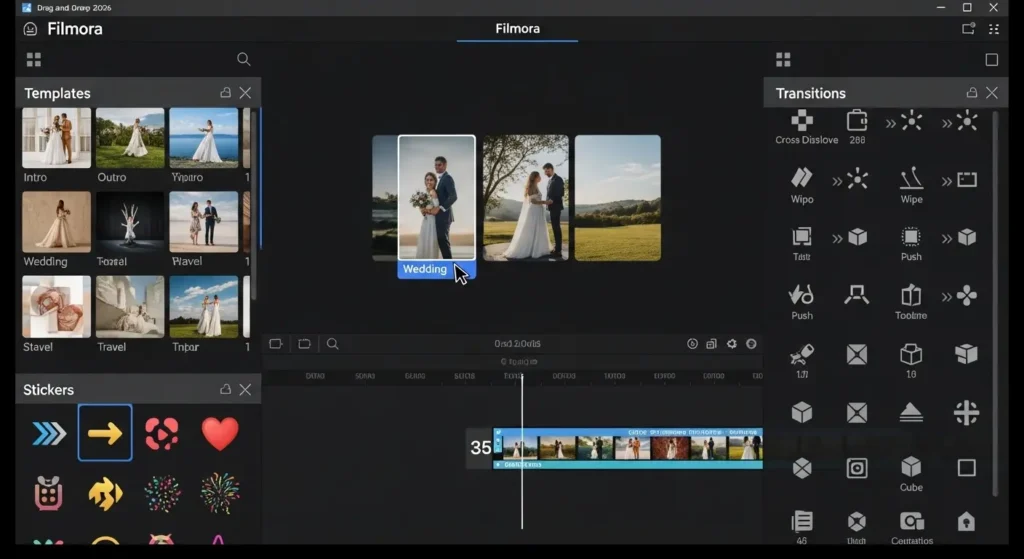This screenshot has width=1024, height=559.
Task: Close the Templates panel
Action: pyautogui.click(x=245, y=93)
